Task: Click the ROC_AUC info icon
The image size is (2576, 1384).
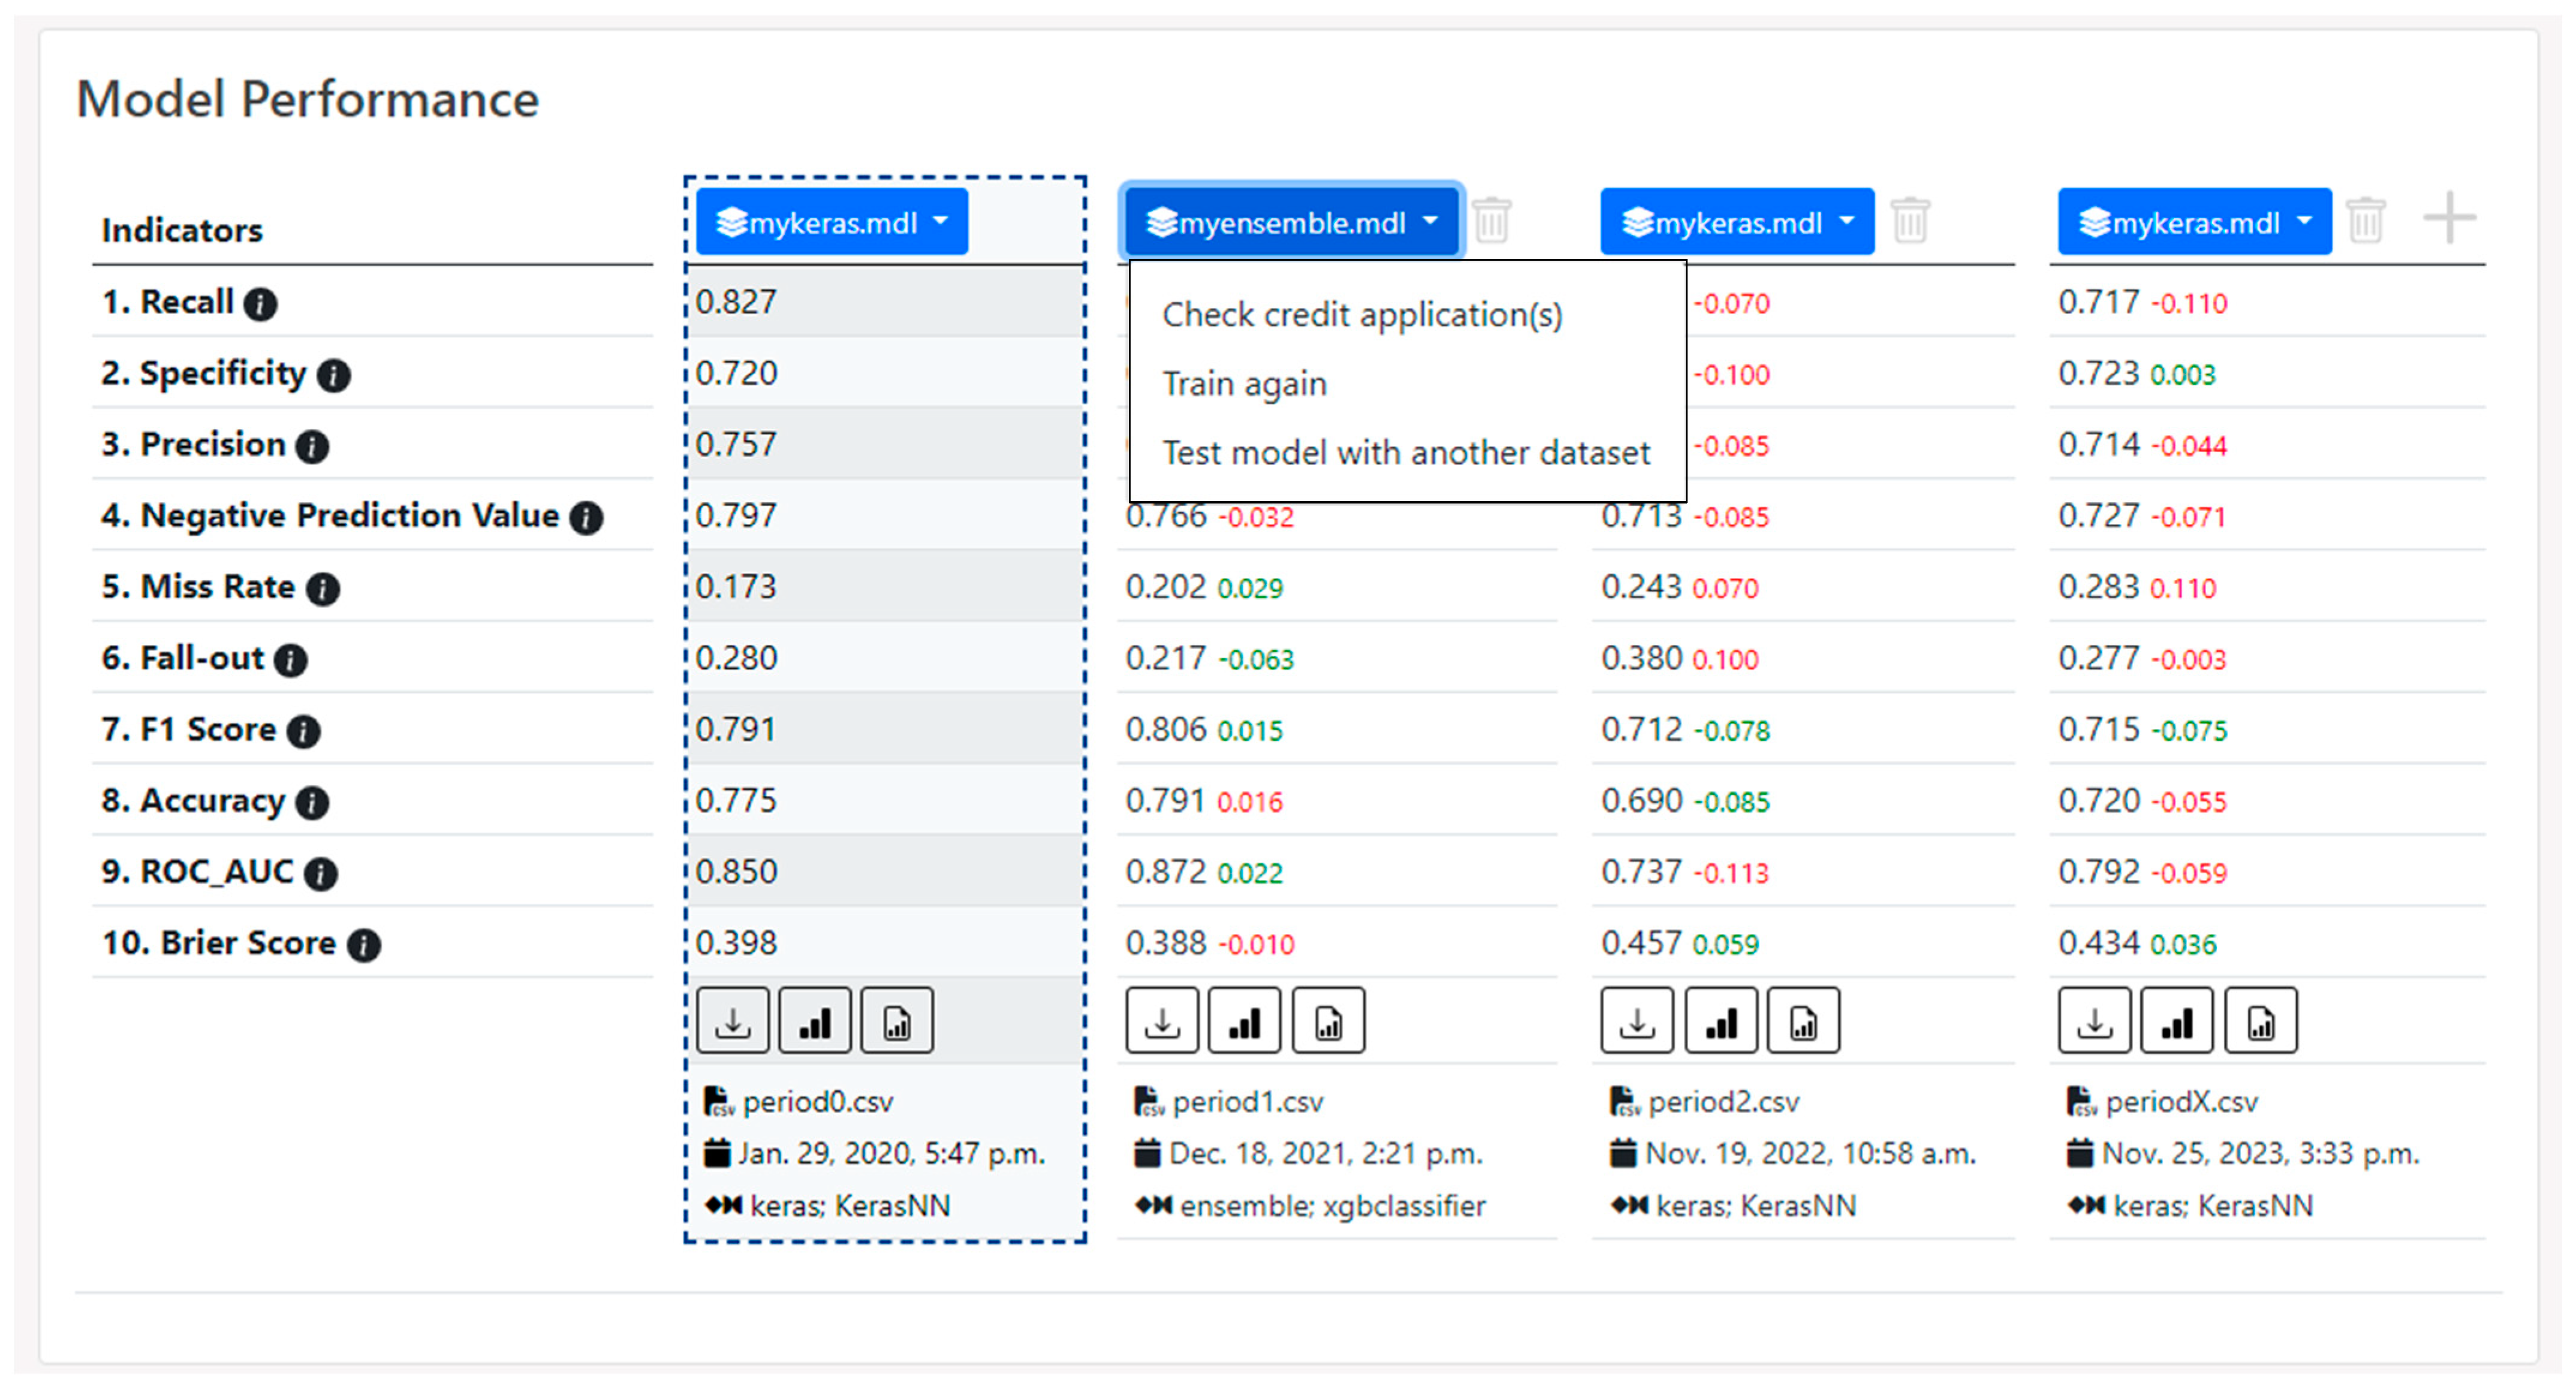Action: pos(321,874)
